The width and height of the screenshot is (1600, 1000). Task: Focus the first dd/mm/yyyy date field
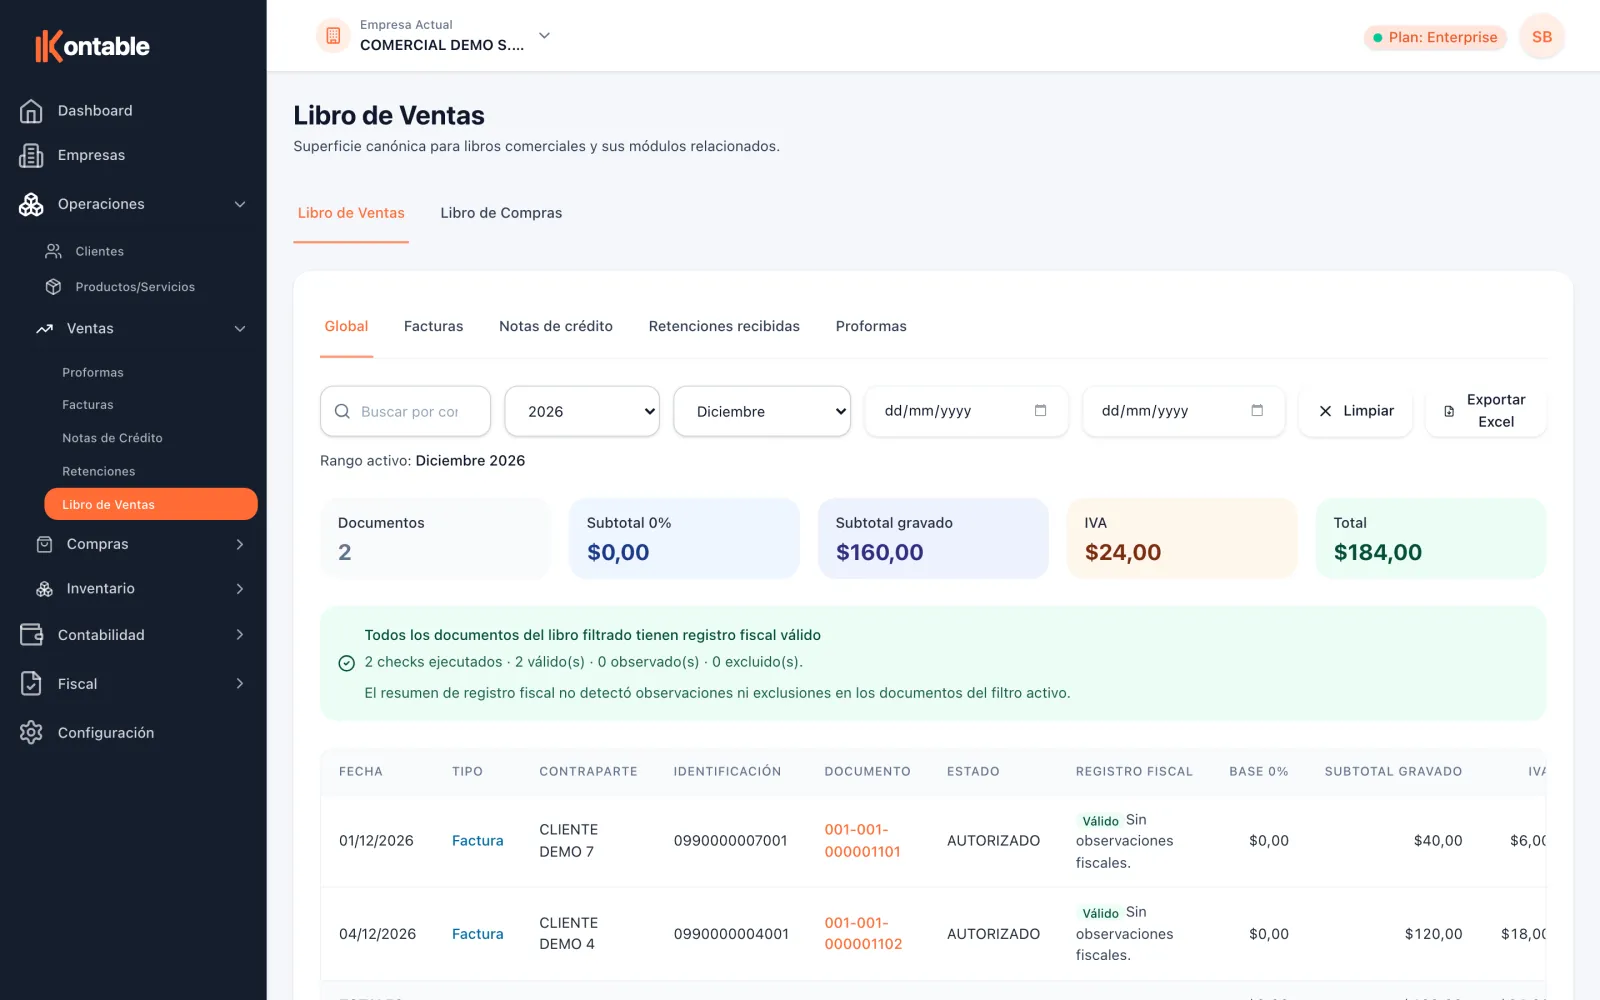pos(966,411)
